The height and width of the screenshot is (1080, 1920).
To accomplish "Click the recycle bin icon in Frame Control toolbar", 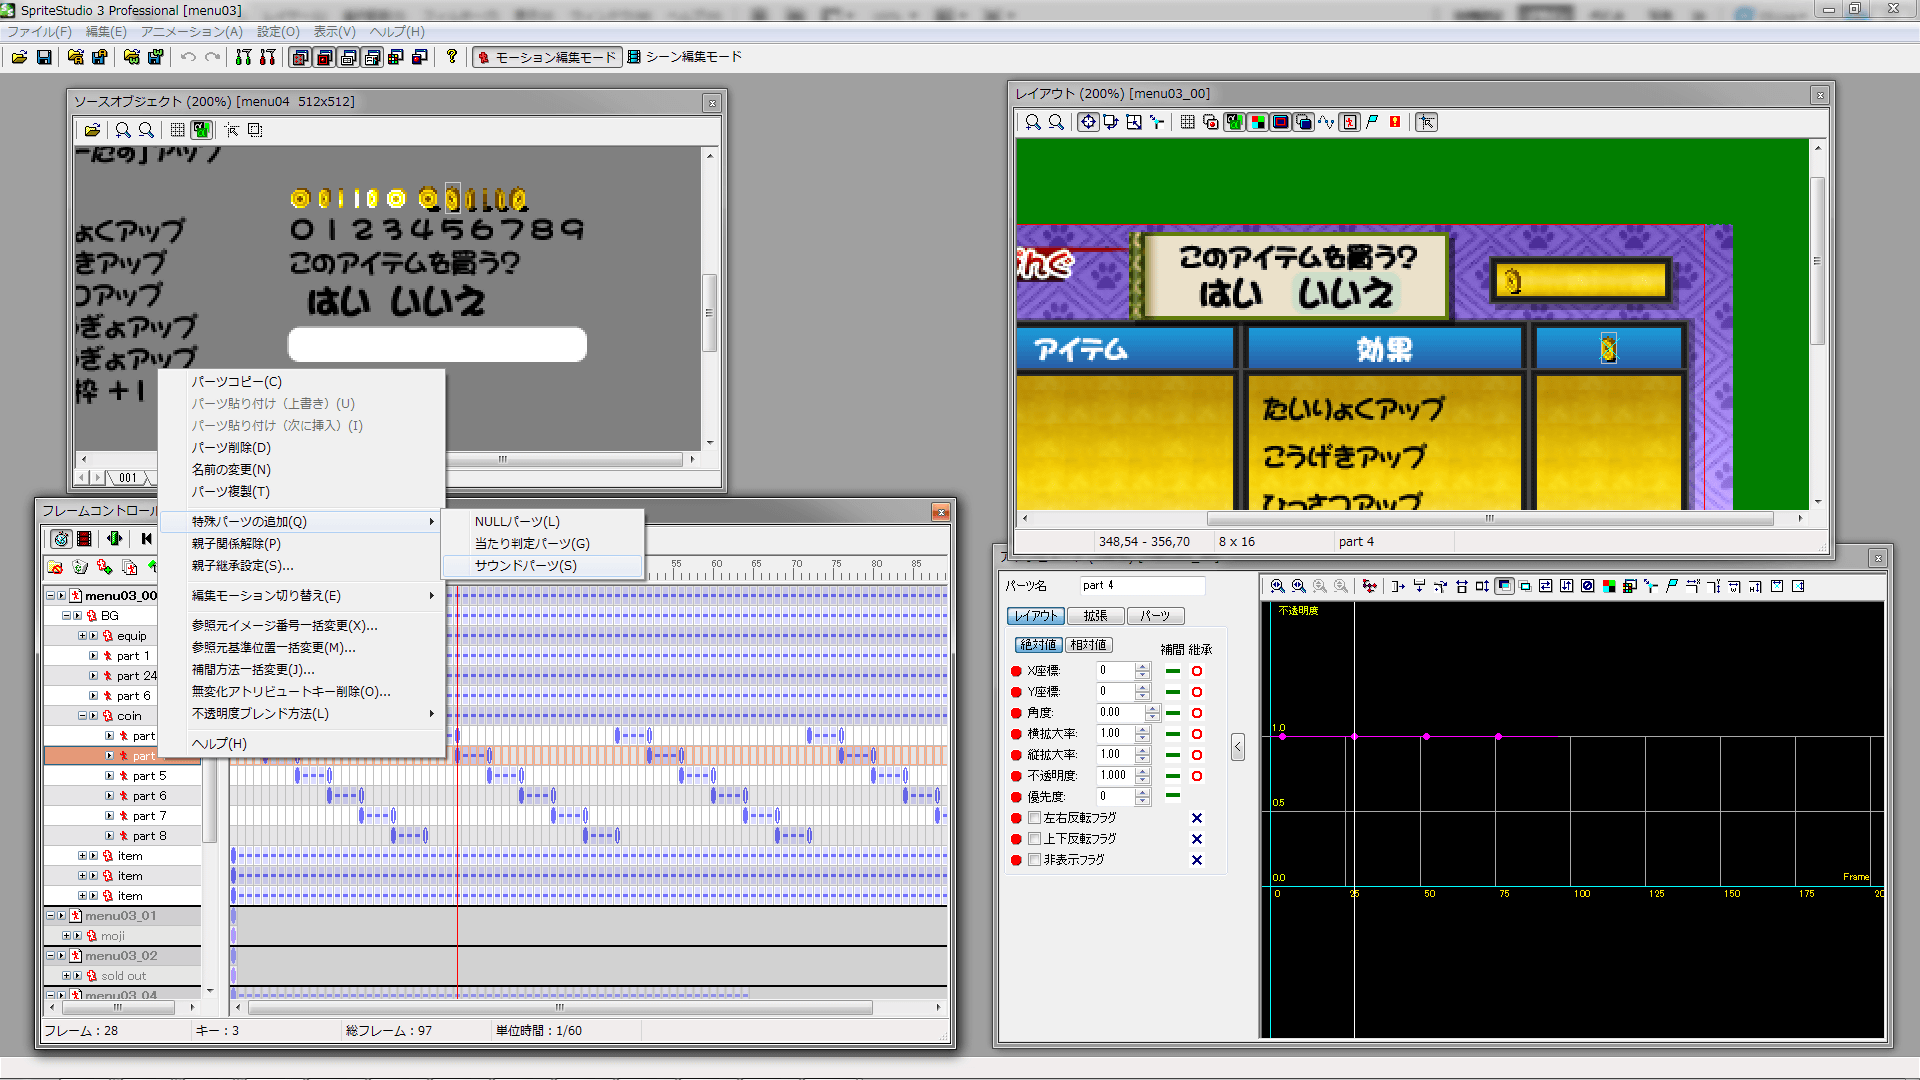I will tap(80, 567).
